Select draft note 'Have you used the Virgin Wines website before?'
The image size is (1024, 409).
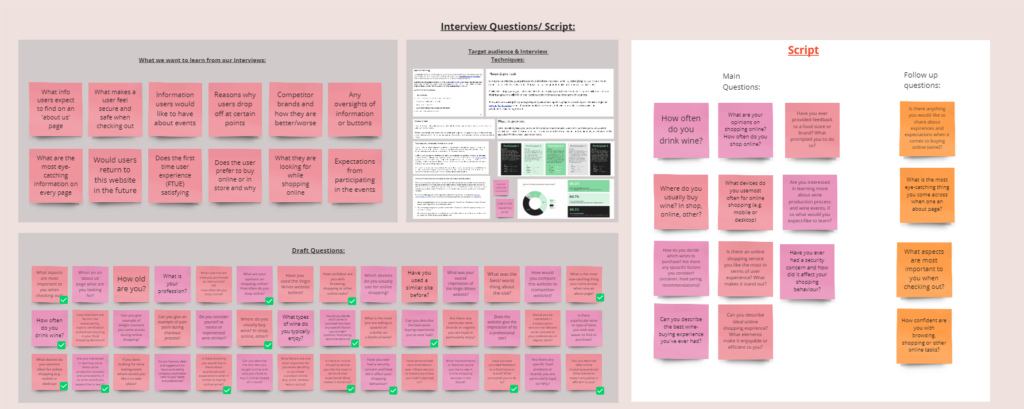point(295,284)
